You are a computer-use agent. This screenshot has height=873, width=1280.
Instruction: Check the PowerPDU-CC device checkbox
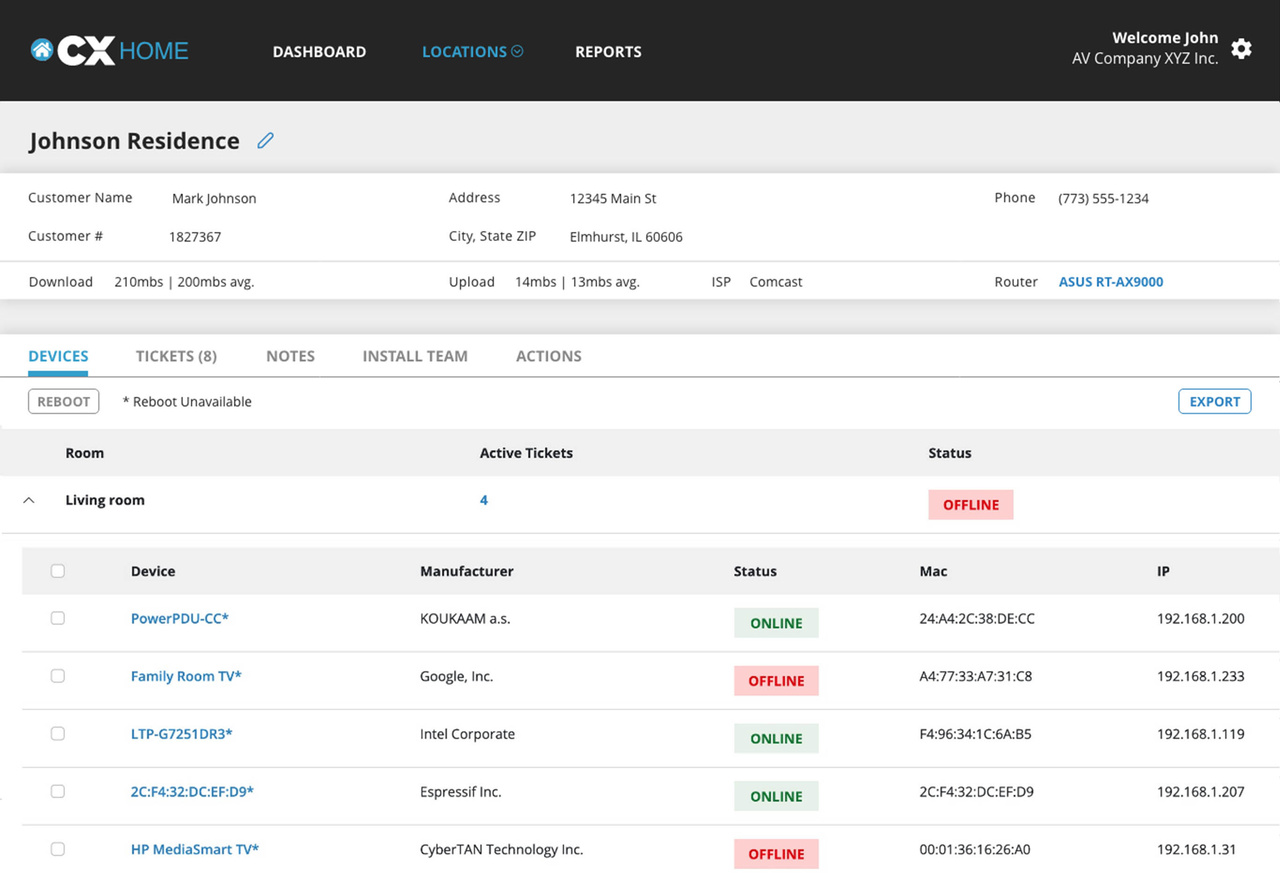pos(58,619)
